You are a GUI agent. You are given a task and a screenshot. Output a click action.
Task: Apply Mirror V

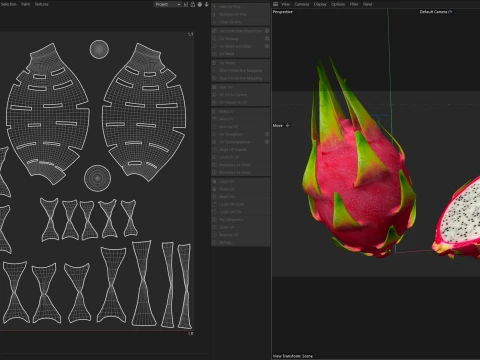[240, 119]
